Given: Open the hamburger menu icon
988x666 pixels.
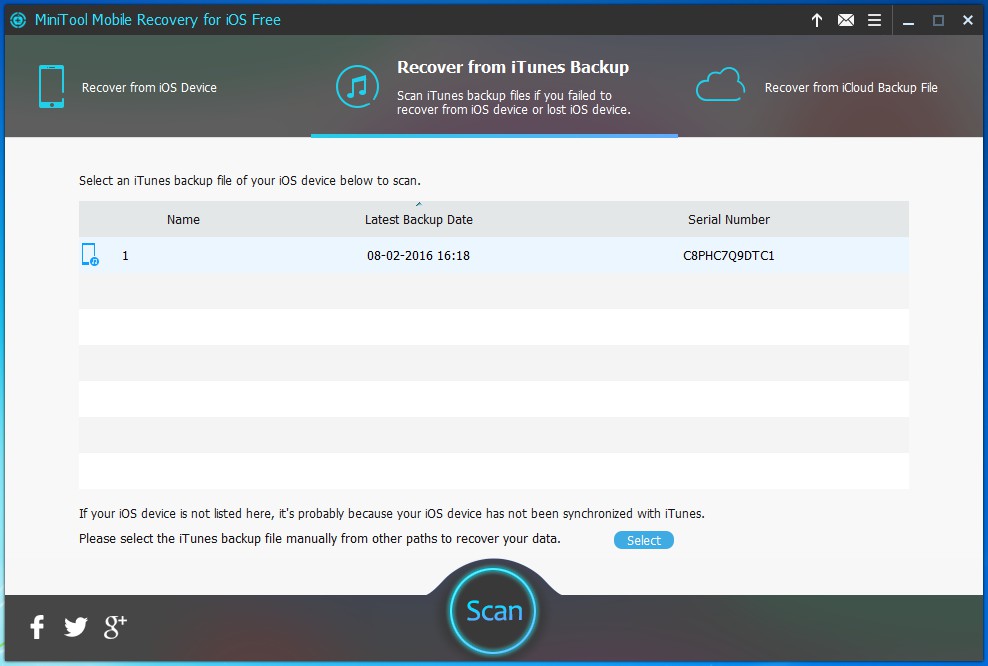Looking at the screenshot, I should coord(874,20).
